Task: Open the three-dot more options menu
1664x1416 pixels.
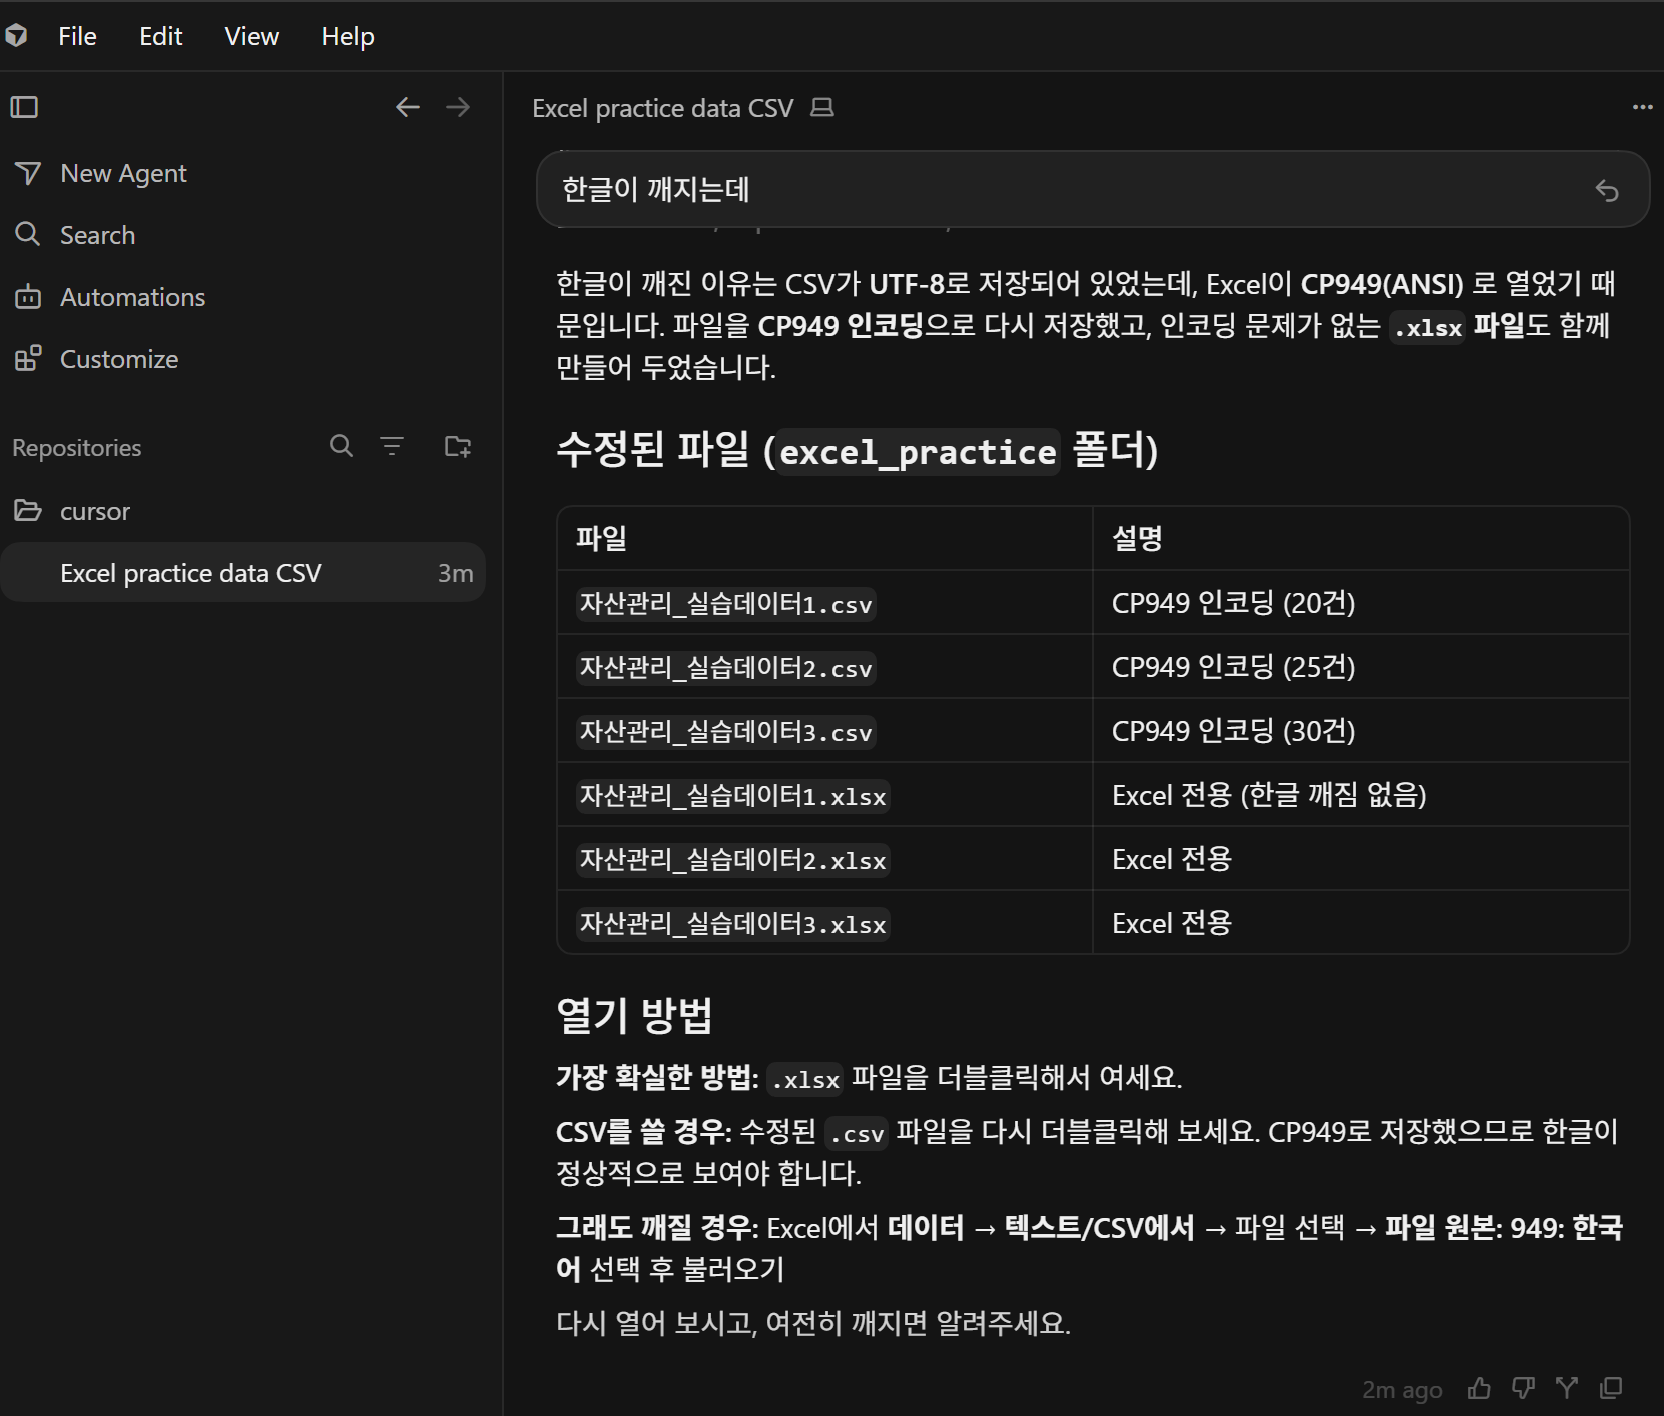Action: pos(1642,107)
